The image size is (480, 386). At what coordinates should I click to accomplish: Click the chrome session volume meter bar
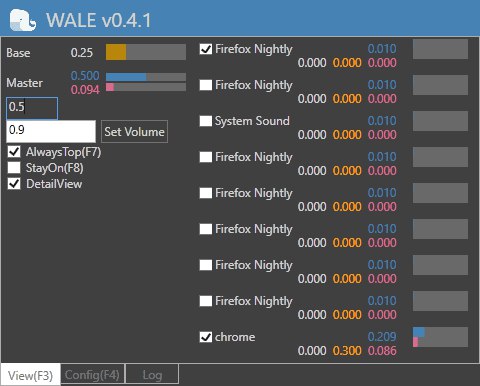(440, 337)
